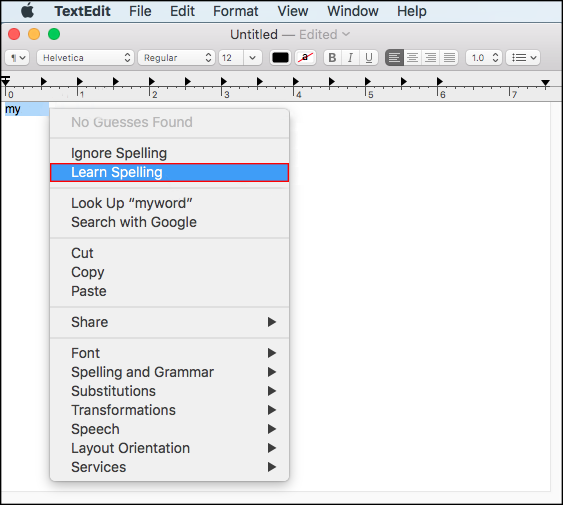Open the Apple menu
The width and height of the screenshot is (563, 505).
(x=27, y=11)
